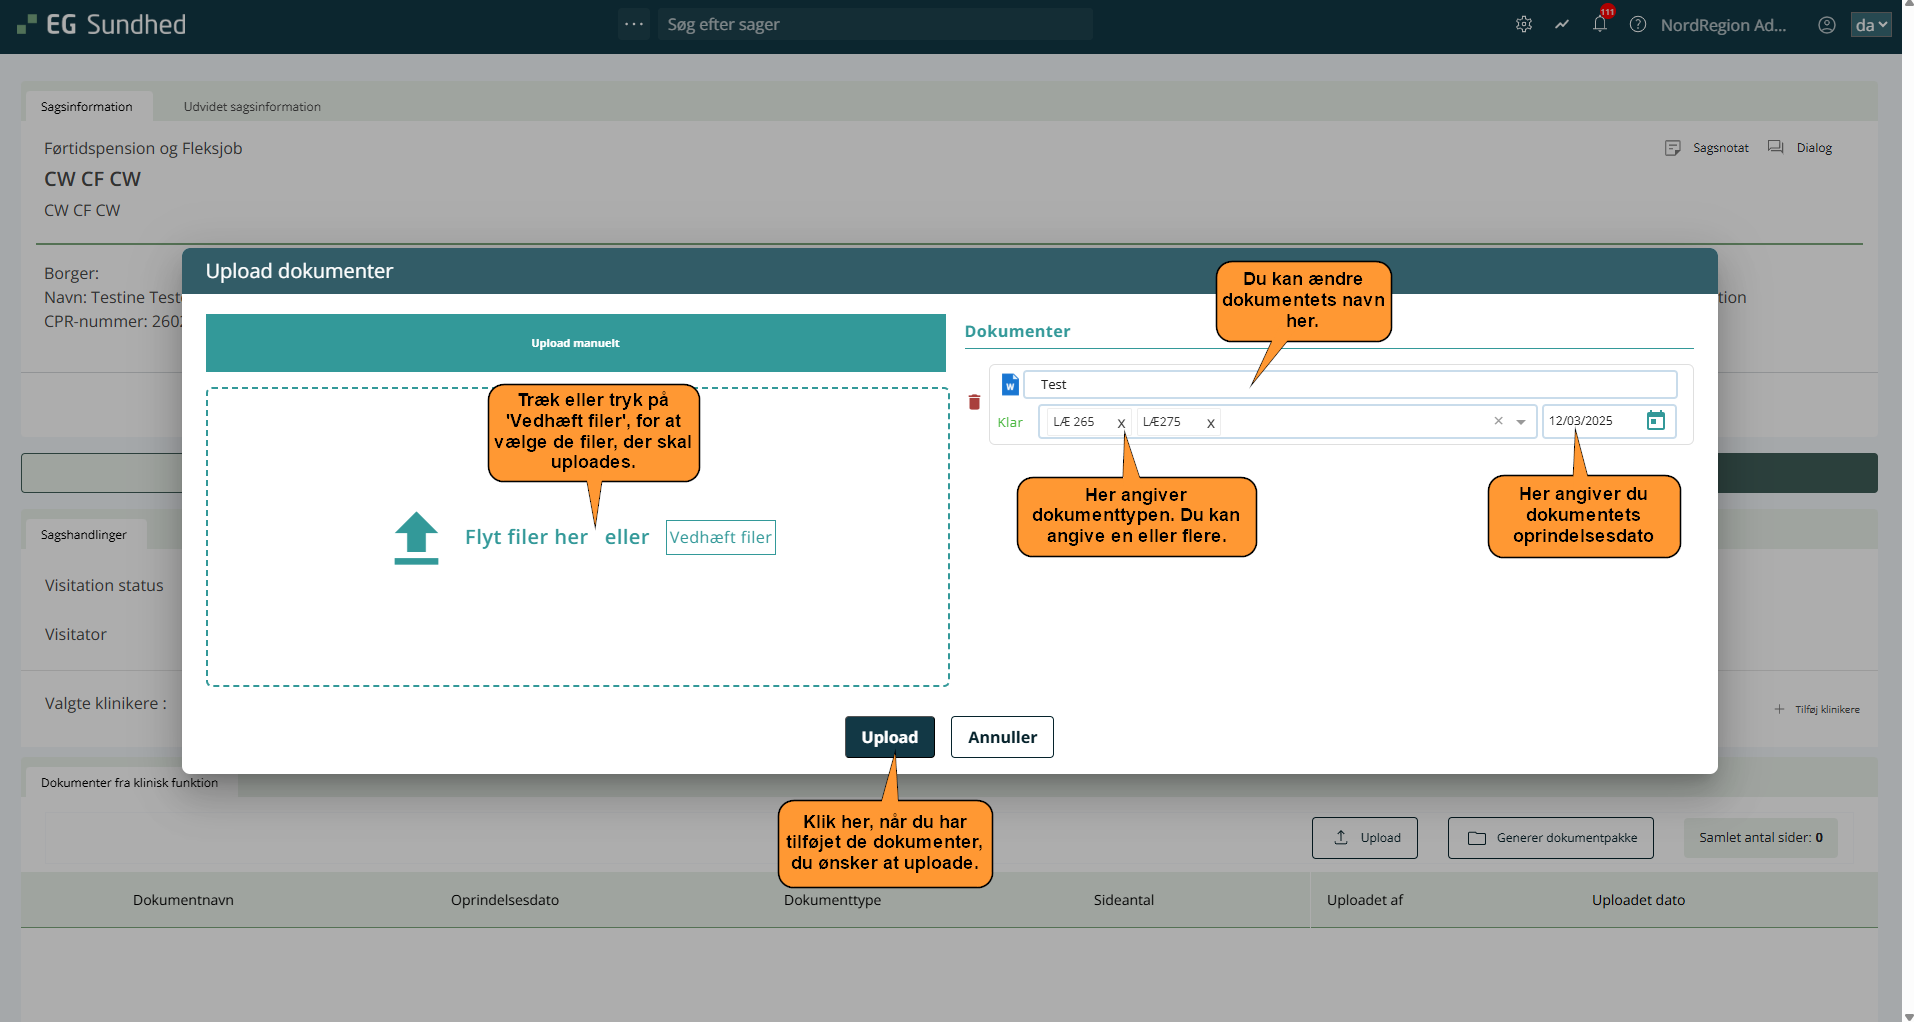Click the help question mark icon
The width and height of the screenshot is (1914, 1022).
point(1638,25)
